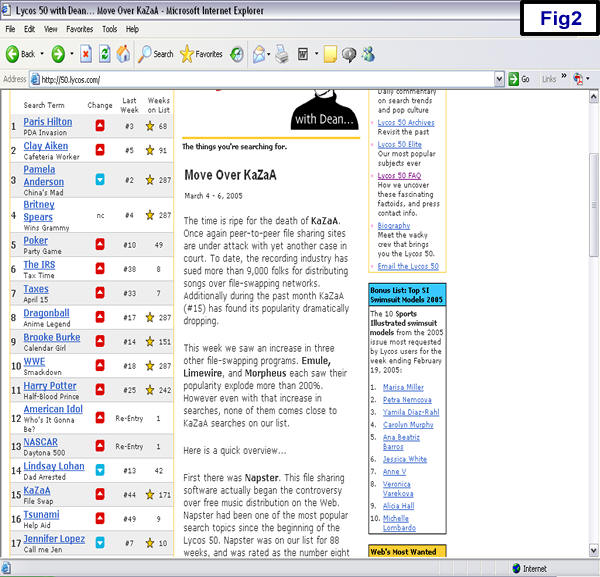600x577 pixels.
Task: Open dropdown next to PDF toolbar icon
Action: point(588,79)
